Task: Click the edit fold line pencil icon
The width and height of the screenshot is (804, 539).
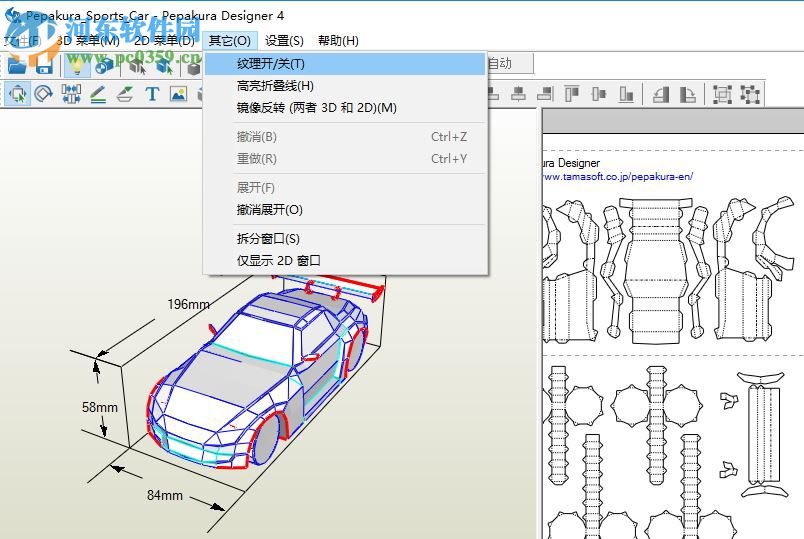Action: click(98, 94)
